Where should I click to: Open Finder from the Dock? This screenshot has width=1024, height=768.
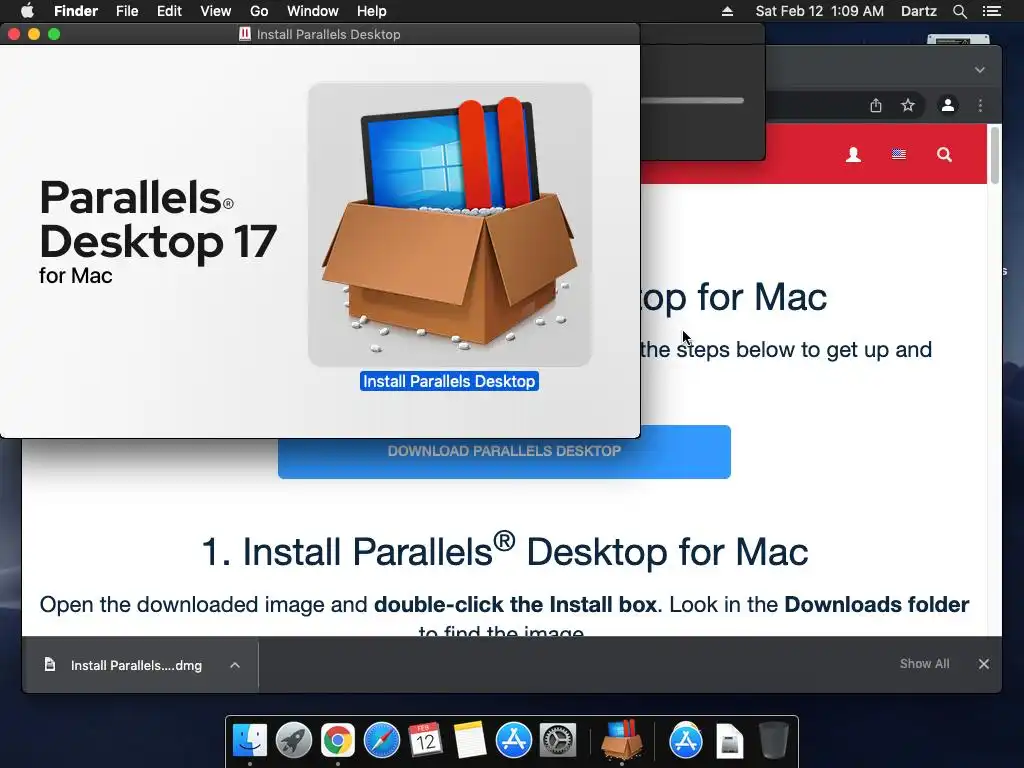(x=249, y=741)
